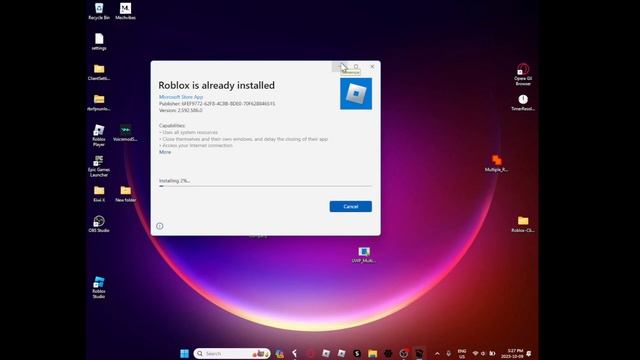Open the New folder desktop icon
Screen dimensions: 640x360
click(x=125, y=193)
